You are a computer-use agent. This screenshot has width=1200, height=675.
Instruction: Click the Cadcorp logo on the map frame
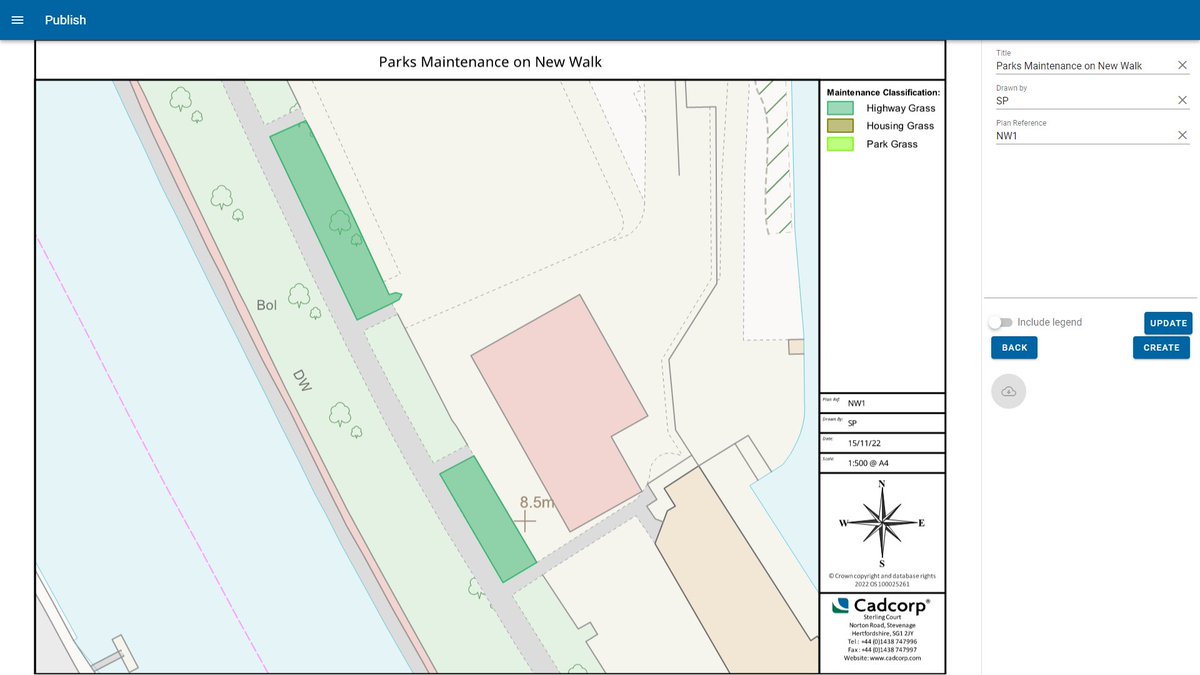coord(881,605)
